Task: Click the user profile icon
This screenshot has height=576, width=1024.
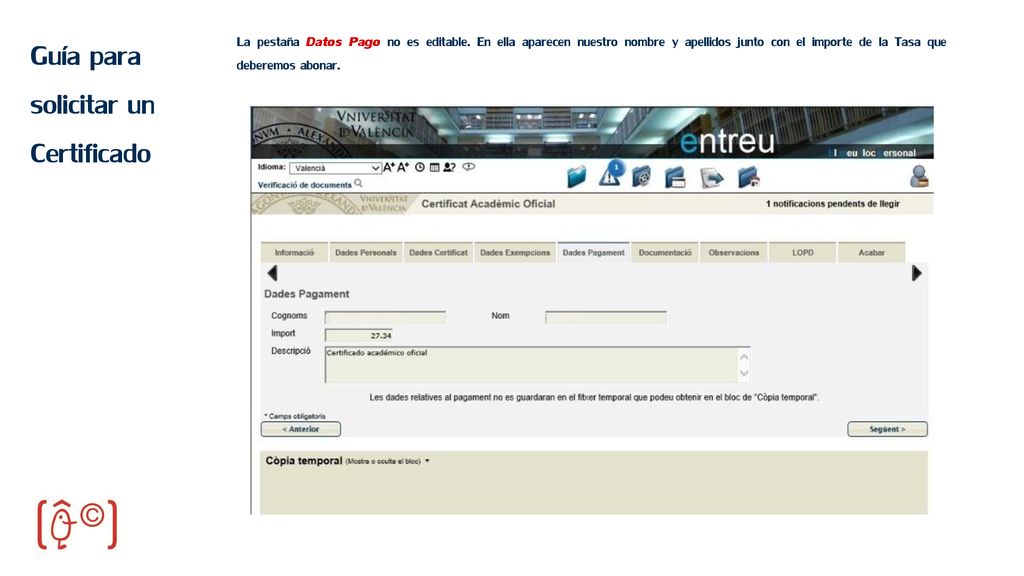Action: (x=919, y=177)
